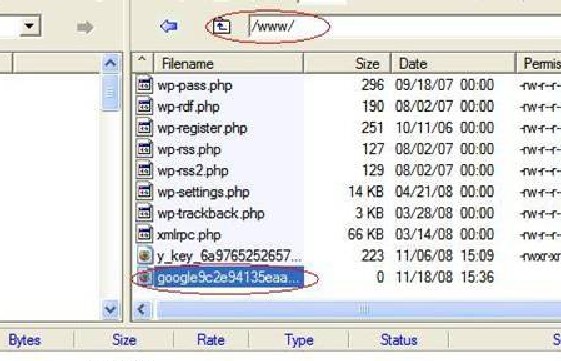Click the wp-trackback.php file icon

144,213
